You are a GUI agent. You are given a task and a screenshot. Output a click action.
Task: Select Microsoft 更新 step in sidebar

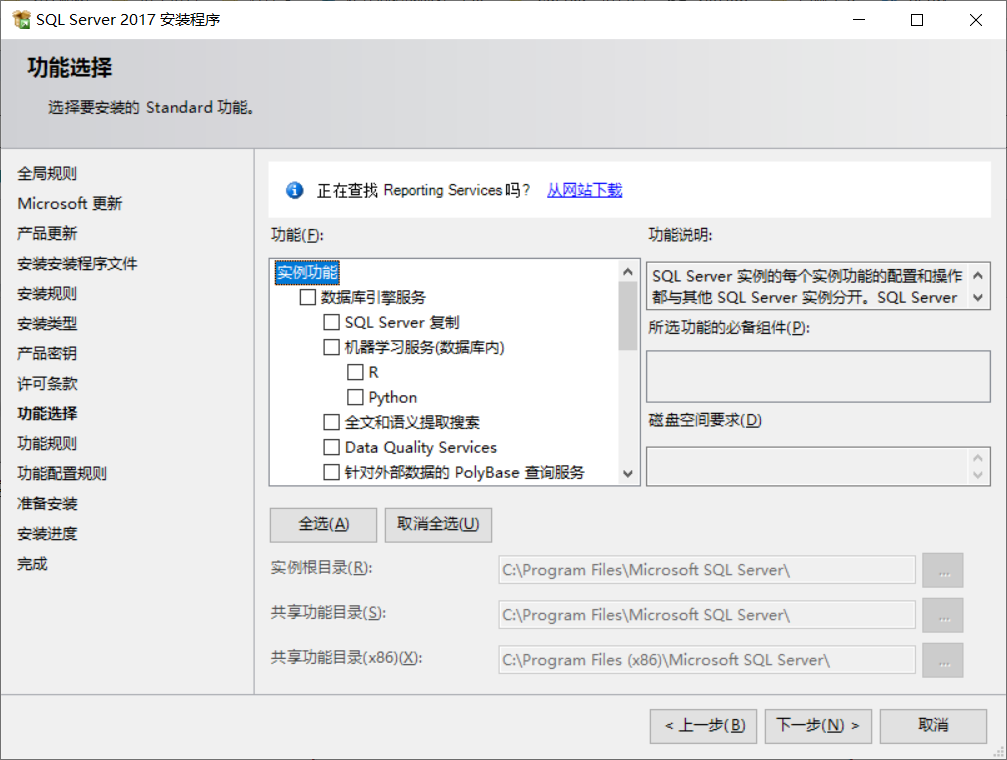tap(69, 204)
